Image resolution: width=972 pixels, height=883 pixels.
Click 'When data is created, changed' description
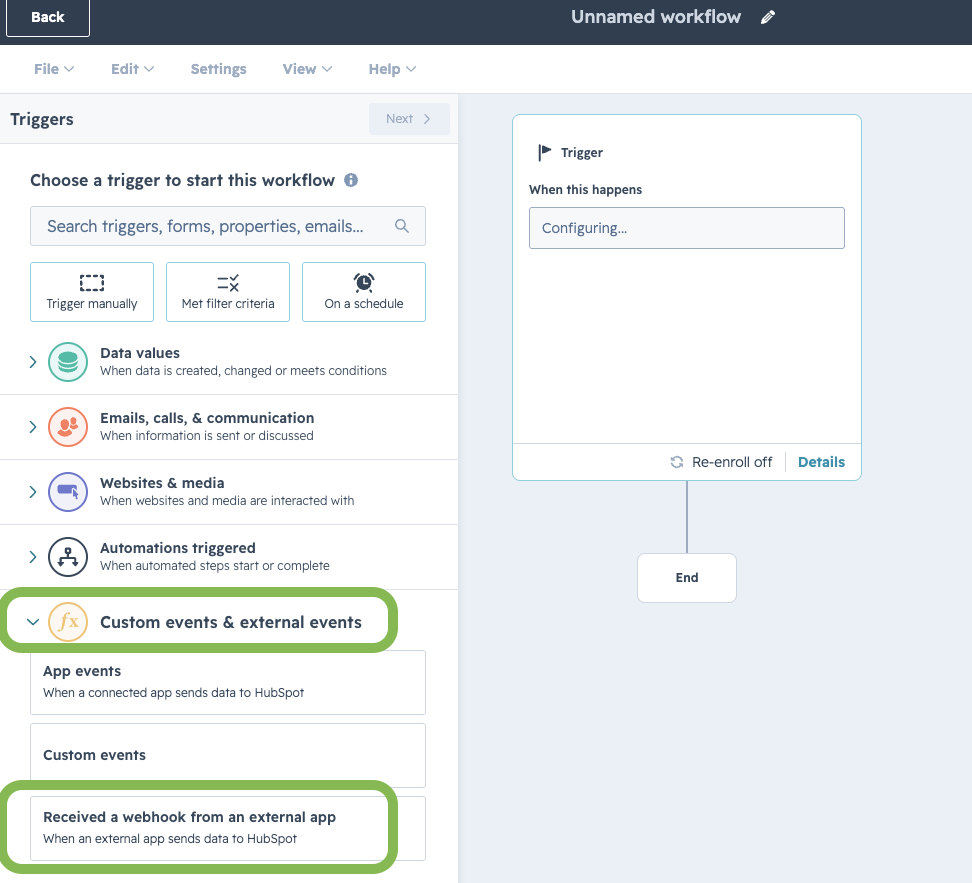(x=244, y=371)
